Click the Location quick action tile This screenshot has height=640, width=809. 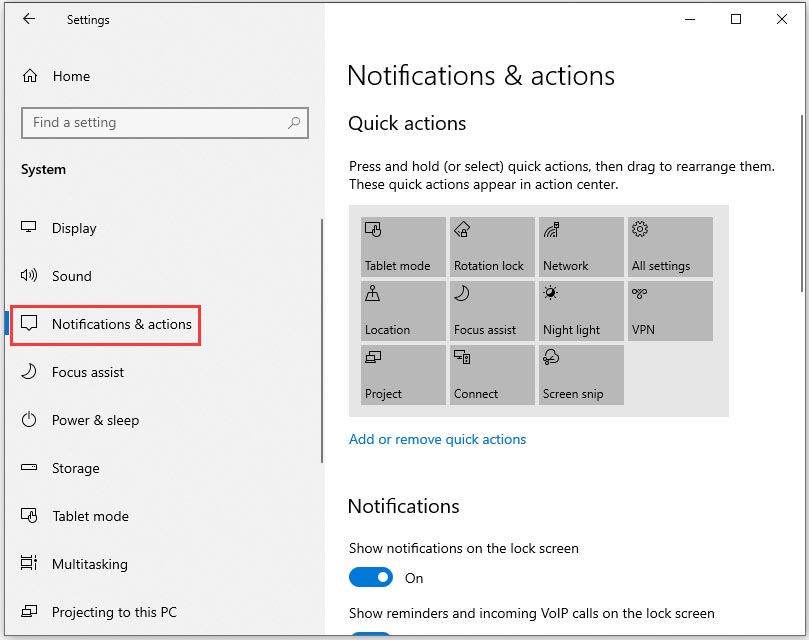[402, 310]
